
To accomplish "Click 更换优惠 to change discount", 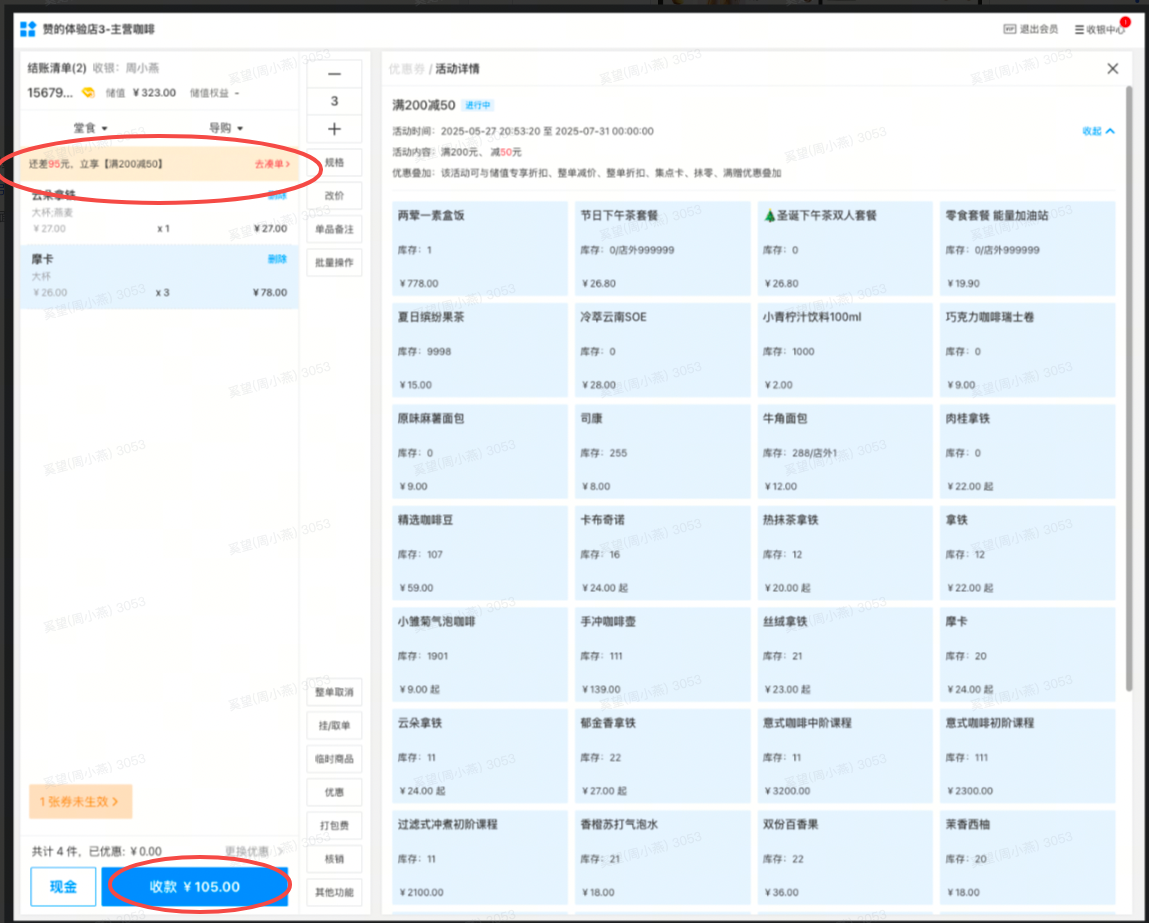I will click(x=254, y=851).
